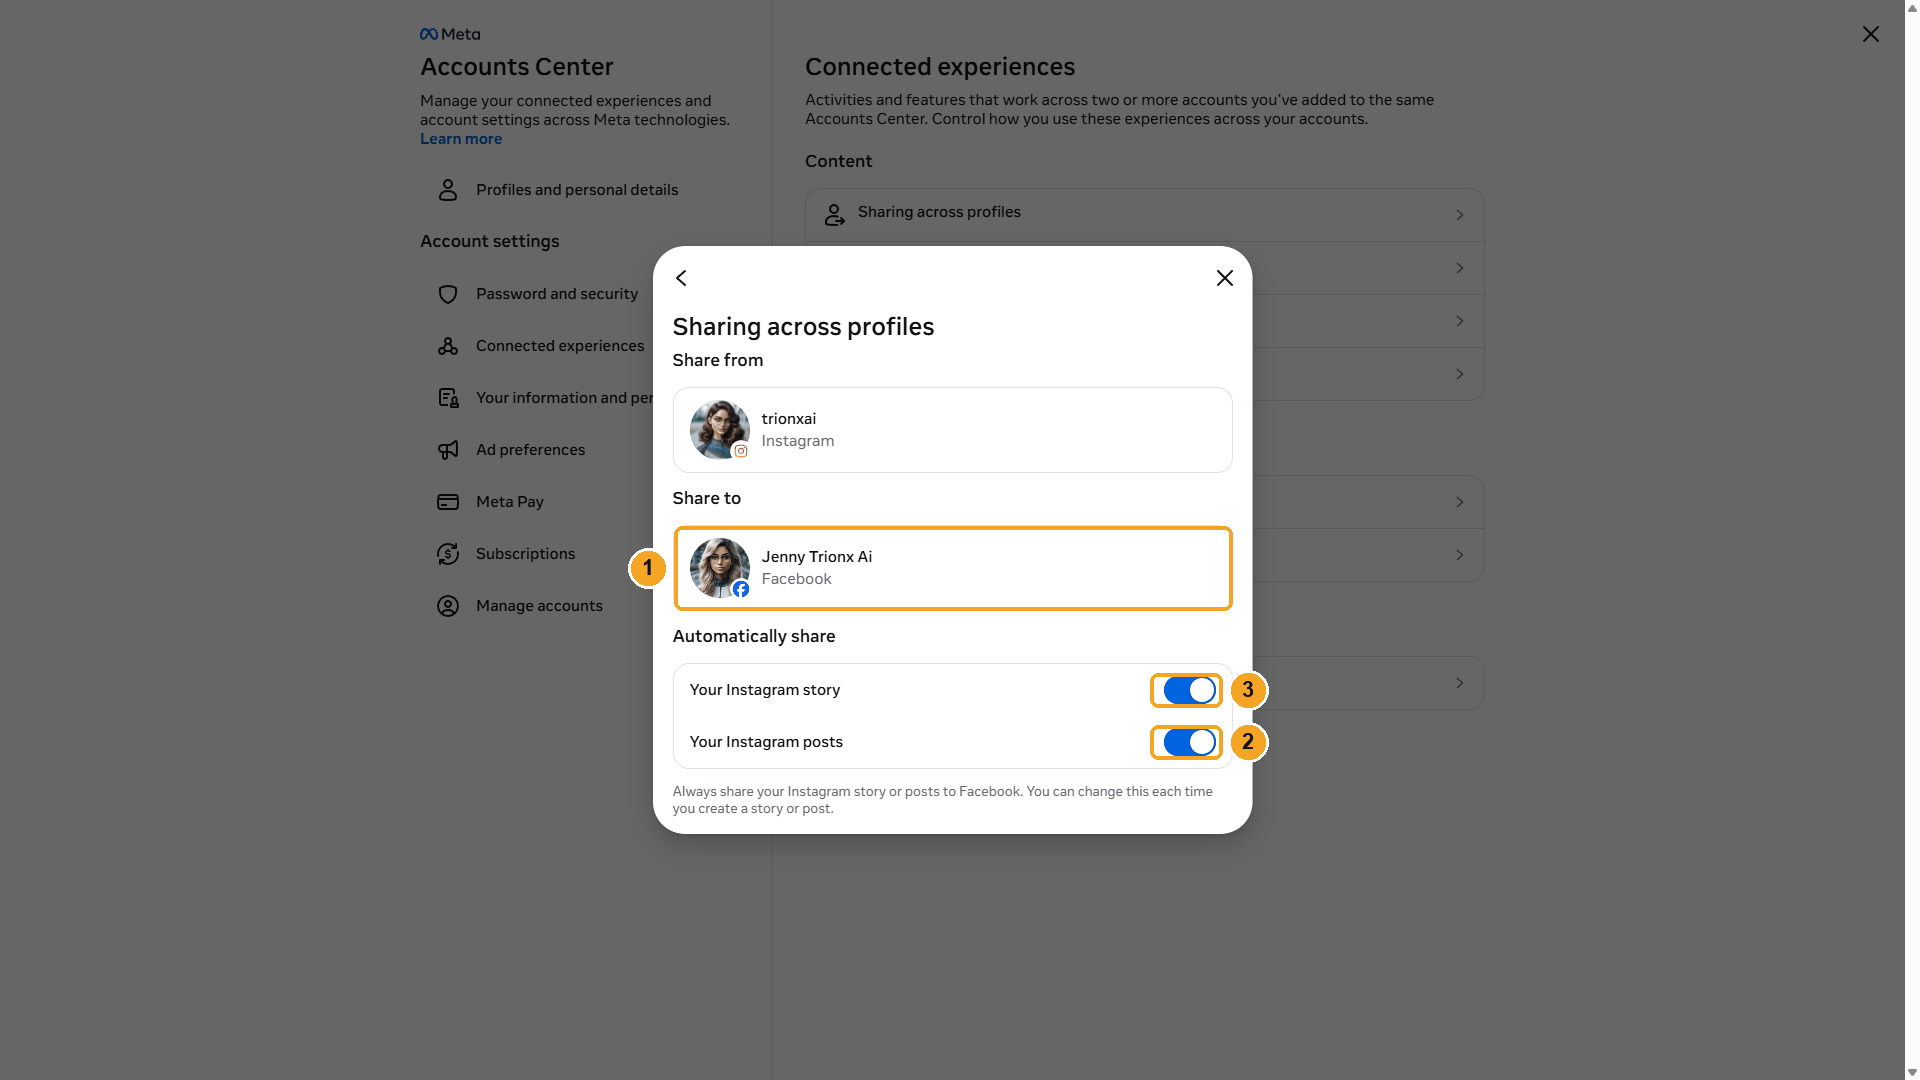Click the Sharing across profiles row icon
The image size is (1920, 1080).
(x=834, y=215)
